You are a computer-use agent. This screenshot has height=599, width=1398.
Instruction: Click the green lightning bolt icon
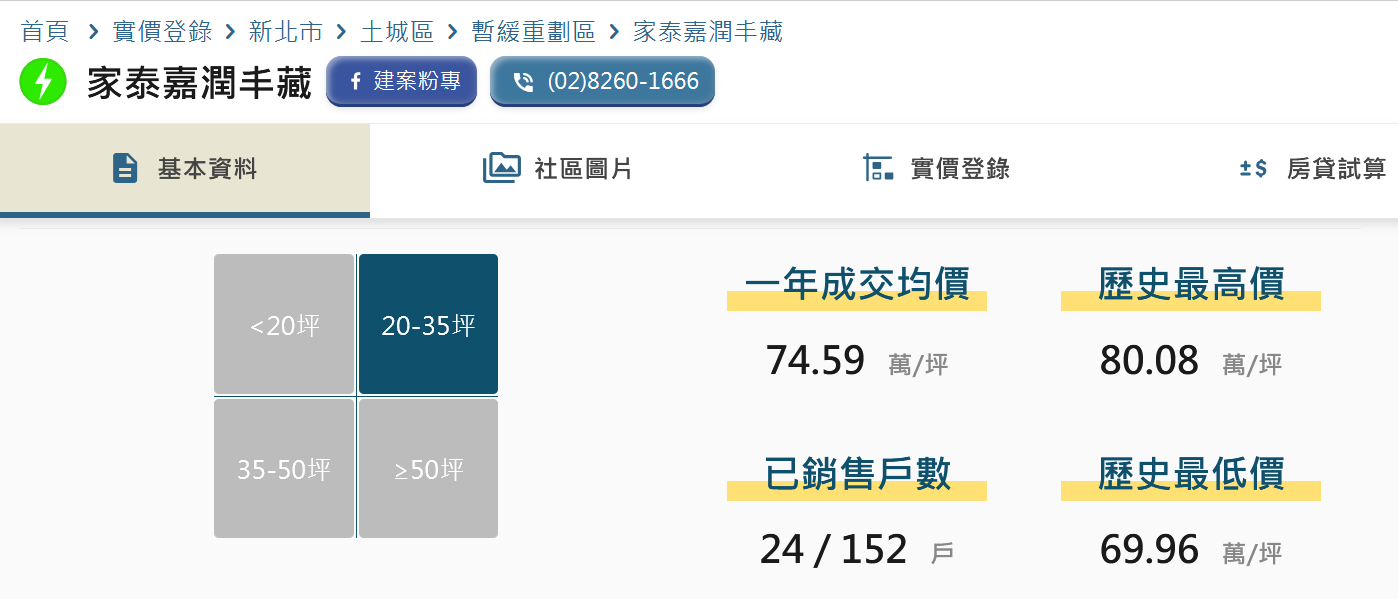42,82
